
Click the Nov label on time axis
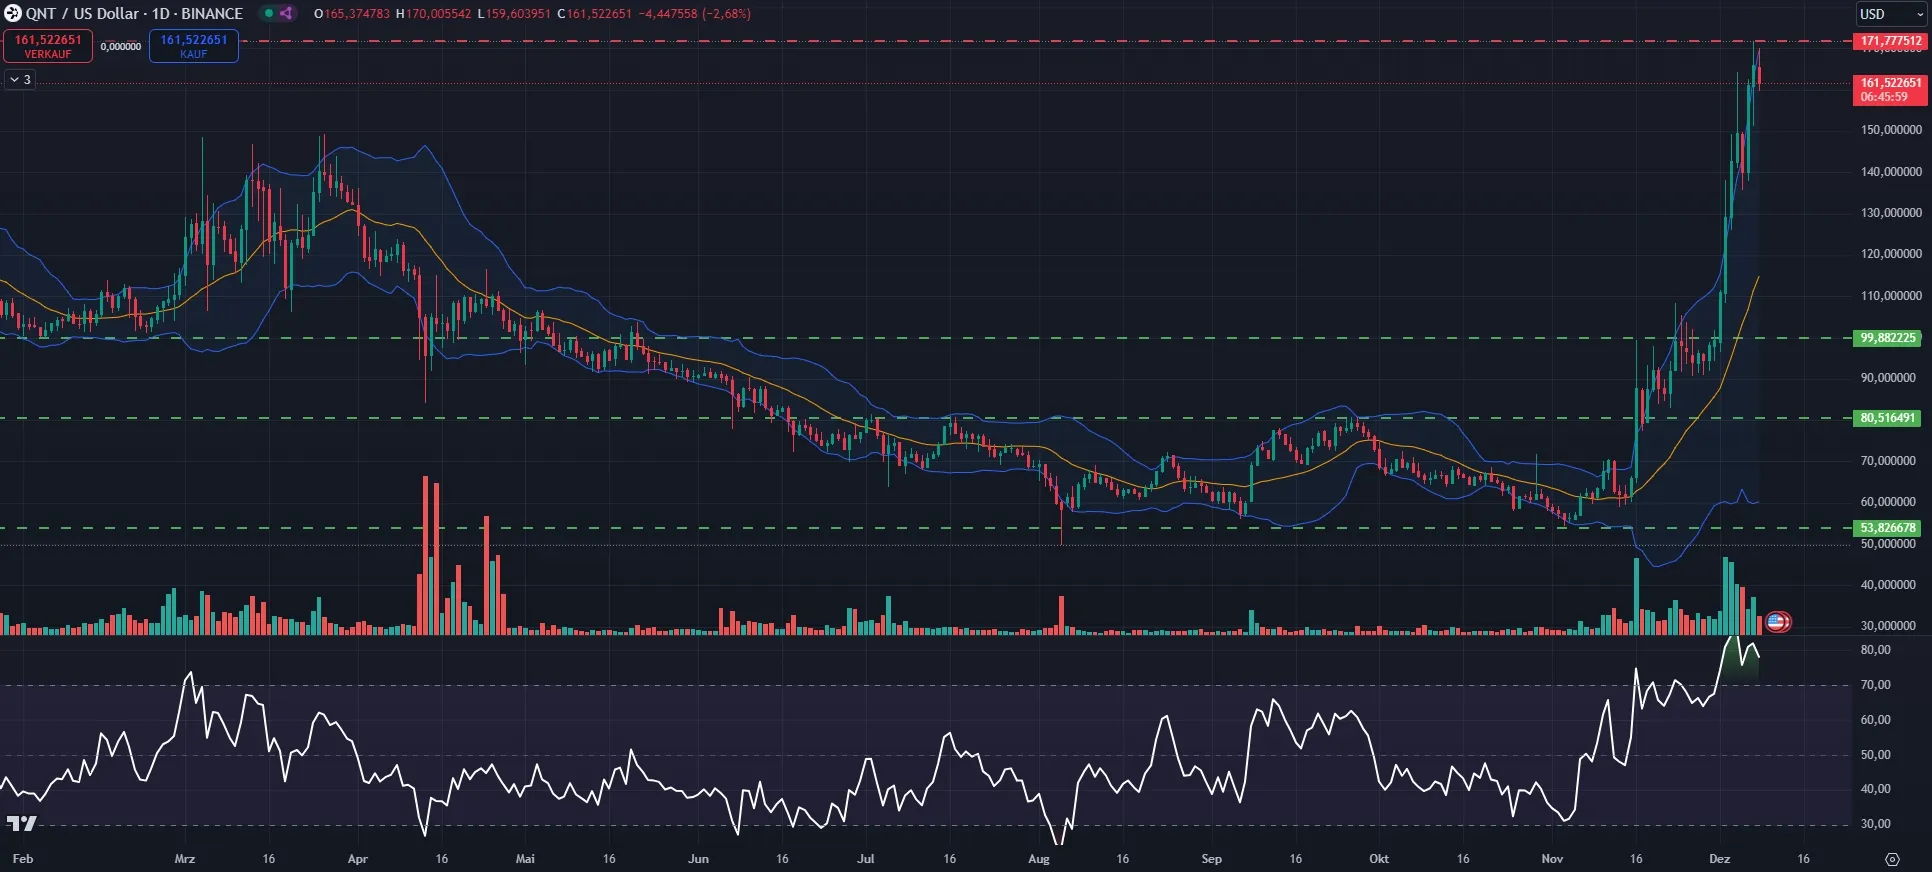point(1552,859)
